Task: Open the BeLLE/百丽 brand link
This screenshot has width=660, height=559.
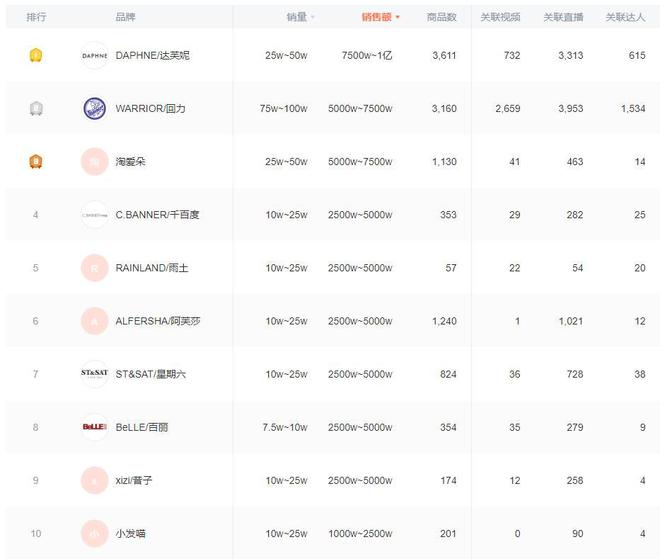Action: click(x=142, y=427)
